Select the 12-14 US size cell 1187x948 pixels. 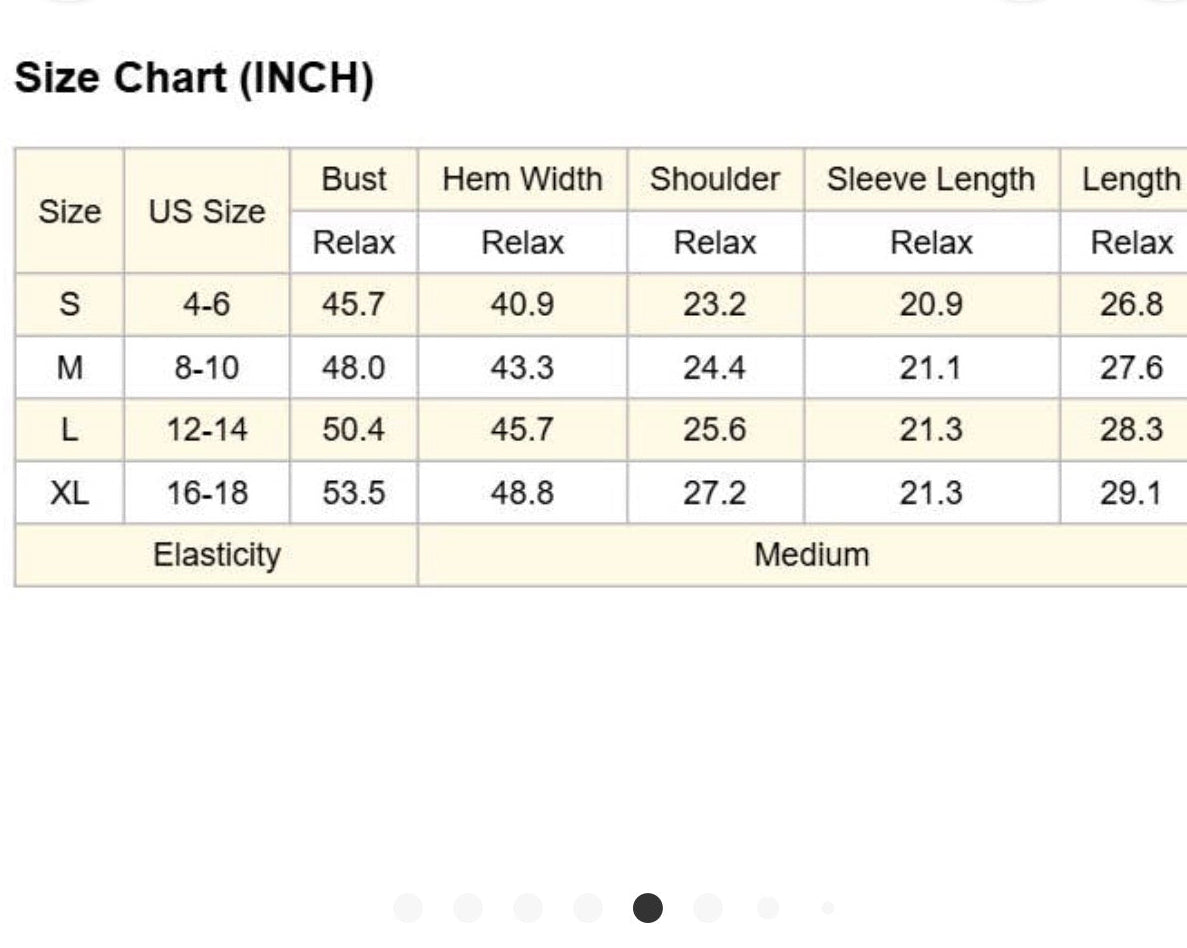tap(207, 430)
